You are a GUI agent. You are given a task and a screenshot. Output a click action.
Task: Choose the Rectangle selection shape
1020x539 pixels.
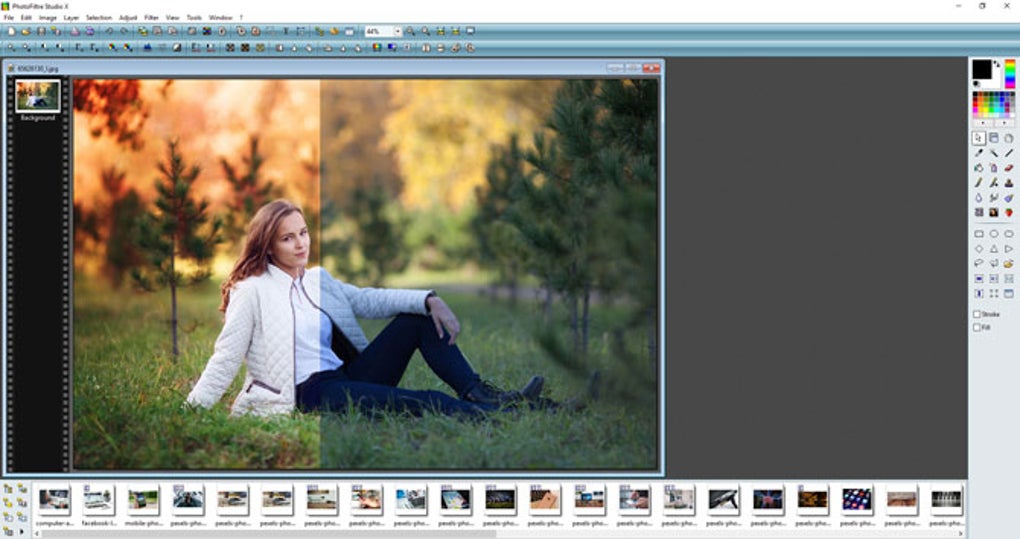coord(979,233)
